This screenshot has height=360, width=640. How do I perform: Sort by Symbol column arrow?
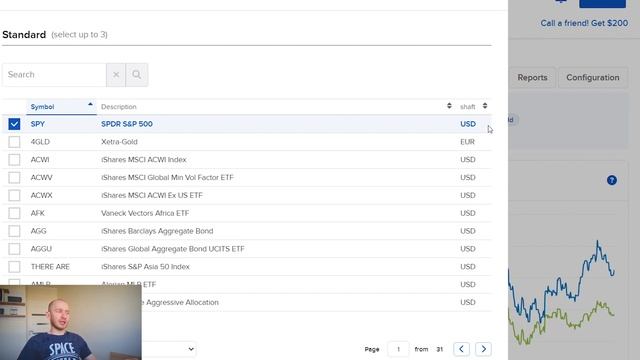click(x=90, y=104)
